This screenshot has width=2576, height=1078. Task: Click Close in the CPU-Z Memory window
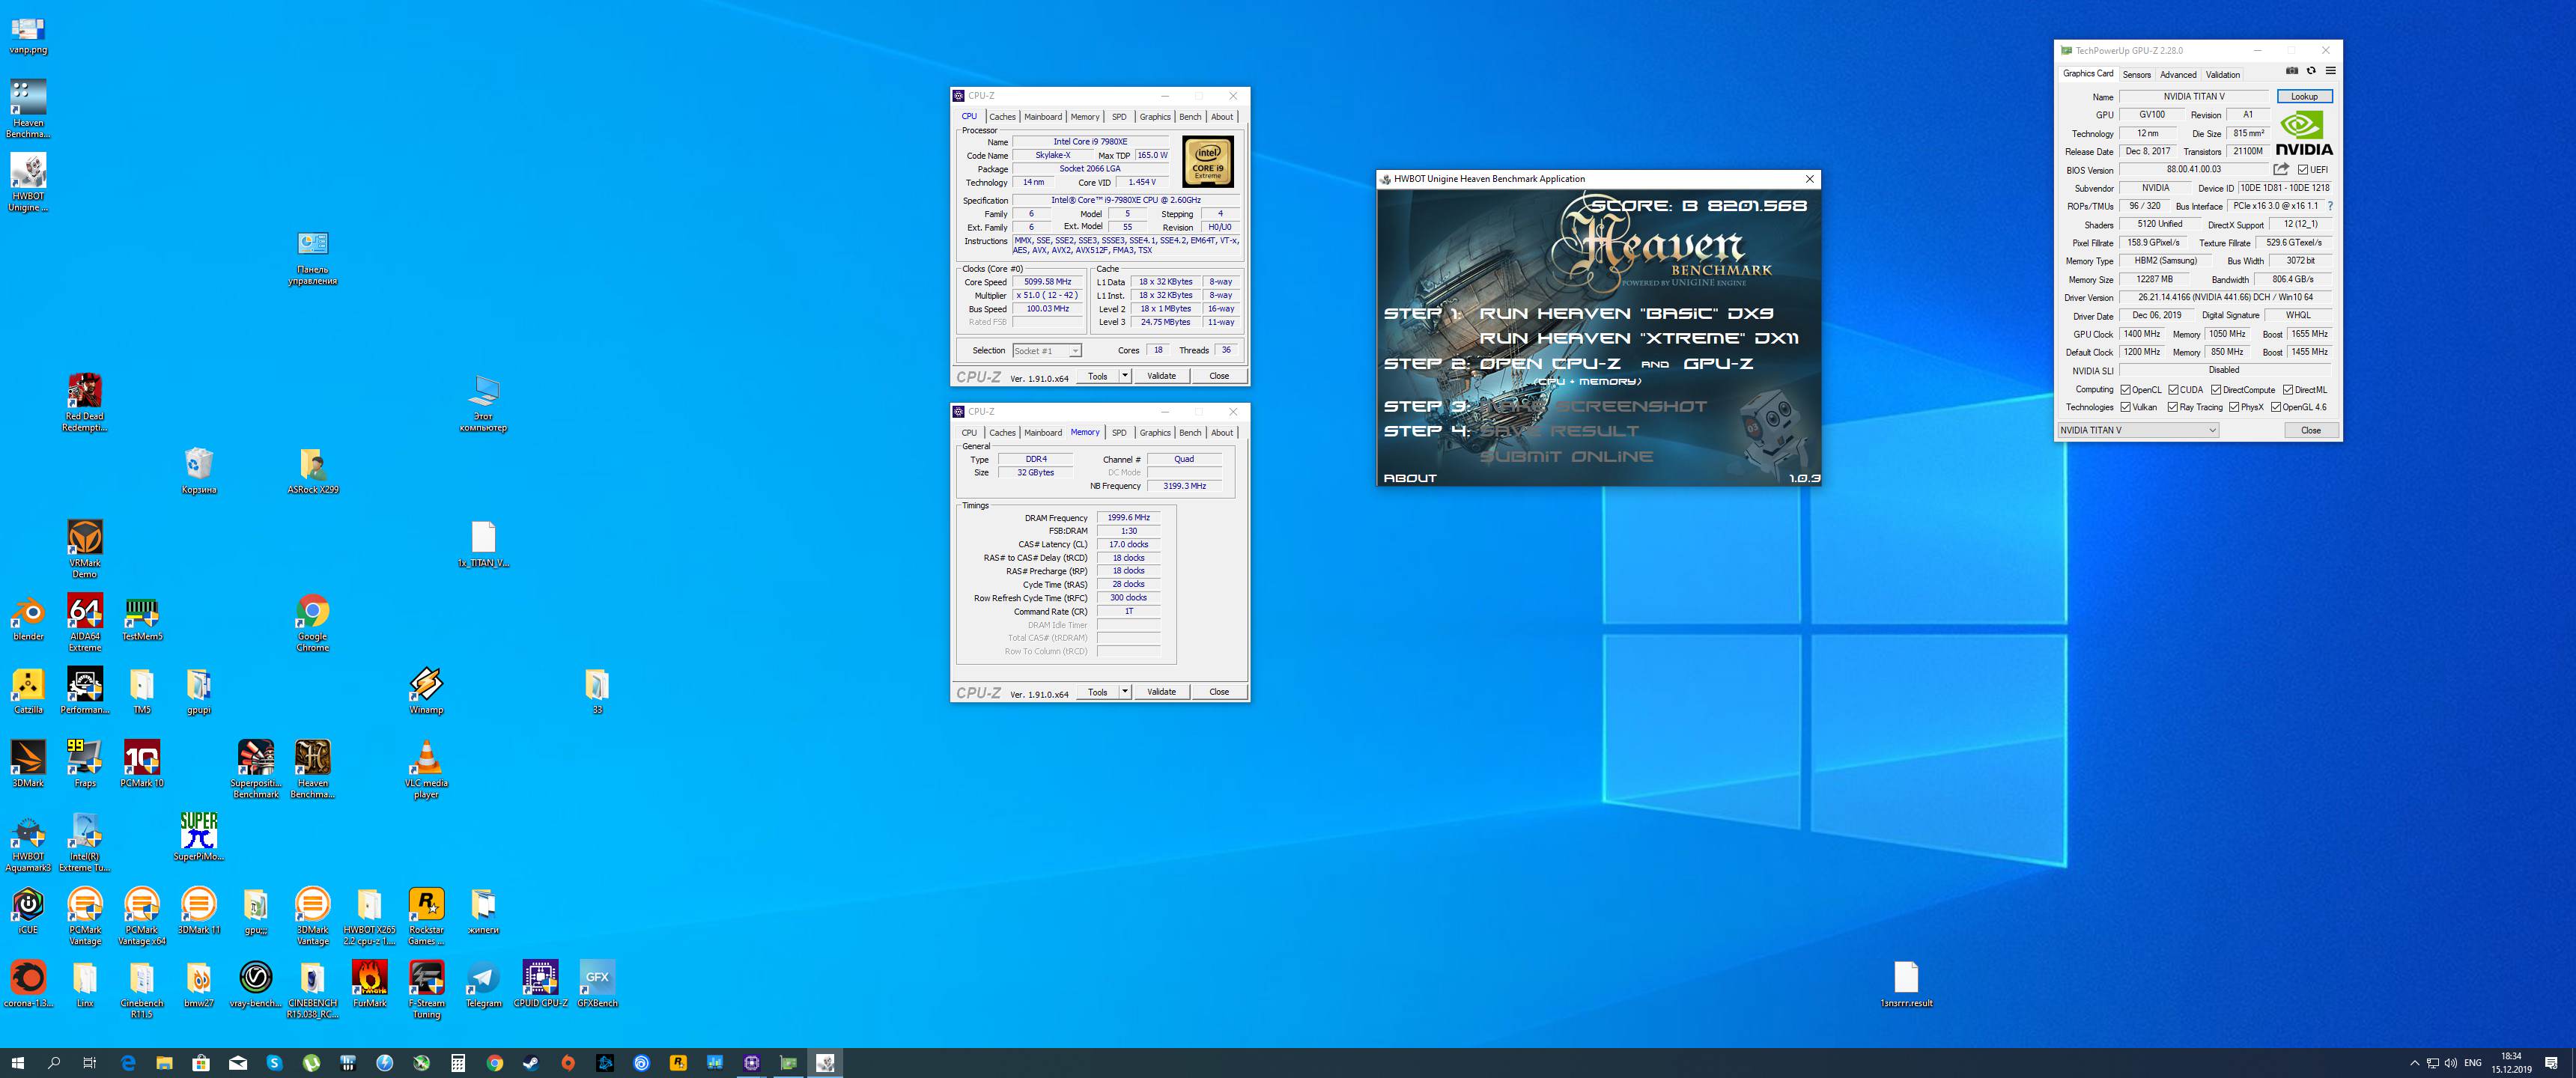(x=1218, y=692)
